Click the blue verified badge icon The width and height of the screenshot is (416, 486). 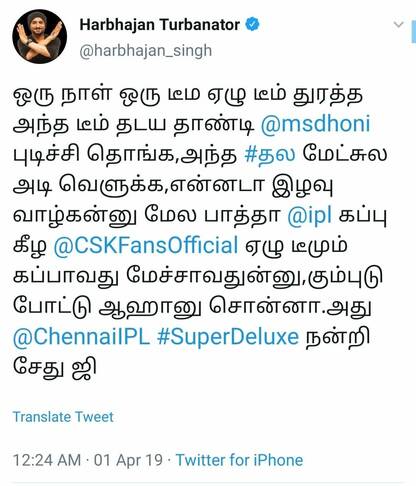point(252,24)
